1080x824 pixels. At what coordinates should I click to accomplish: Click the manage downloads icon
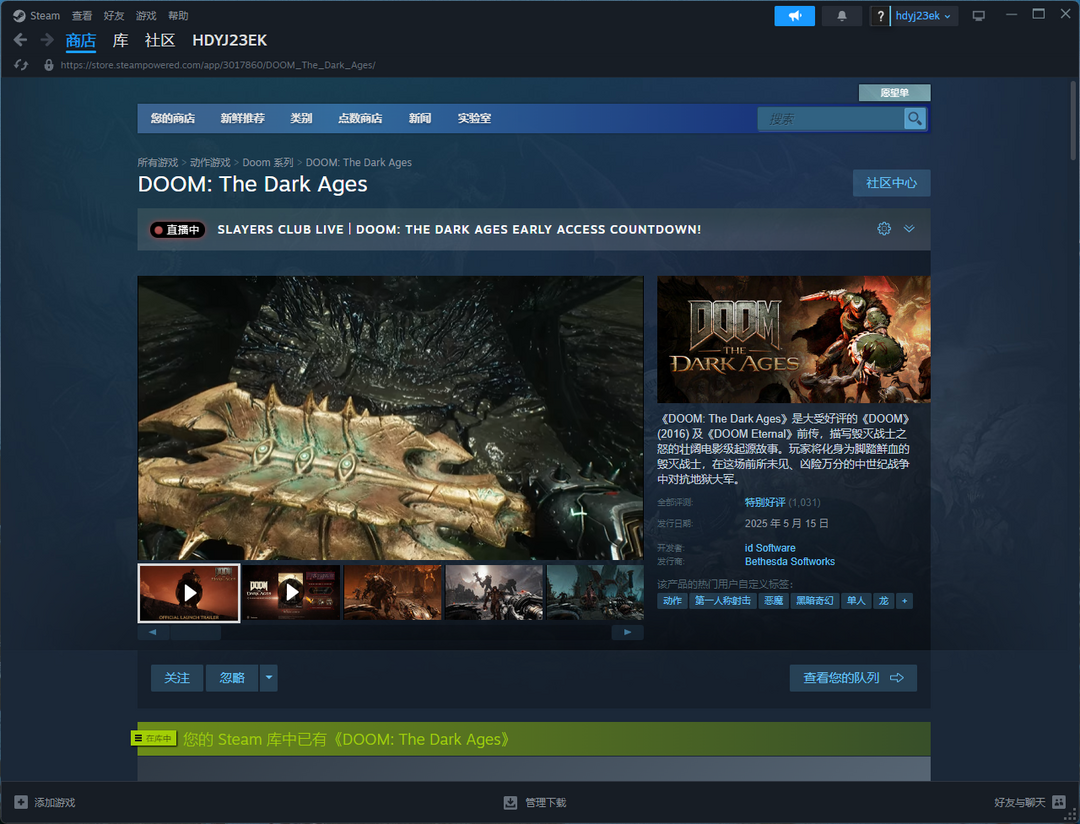510,802
